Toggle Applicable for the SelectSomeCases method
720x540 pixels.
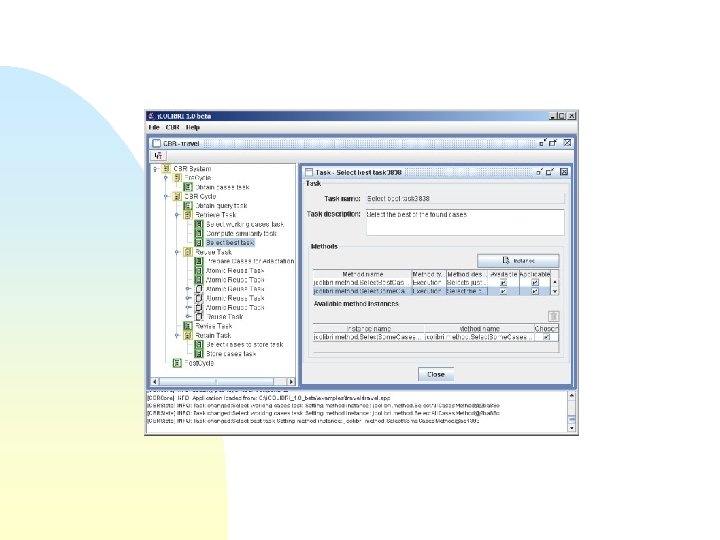point(534,291)
